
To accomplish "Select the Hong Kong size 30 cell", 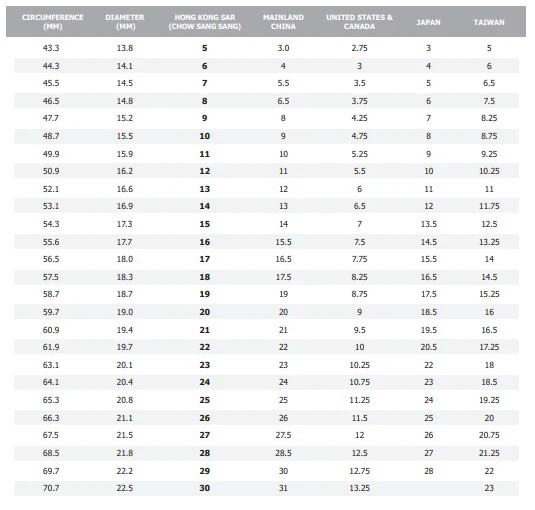I will pyautogui.click(x=204, y=488).
